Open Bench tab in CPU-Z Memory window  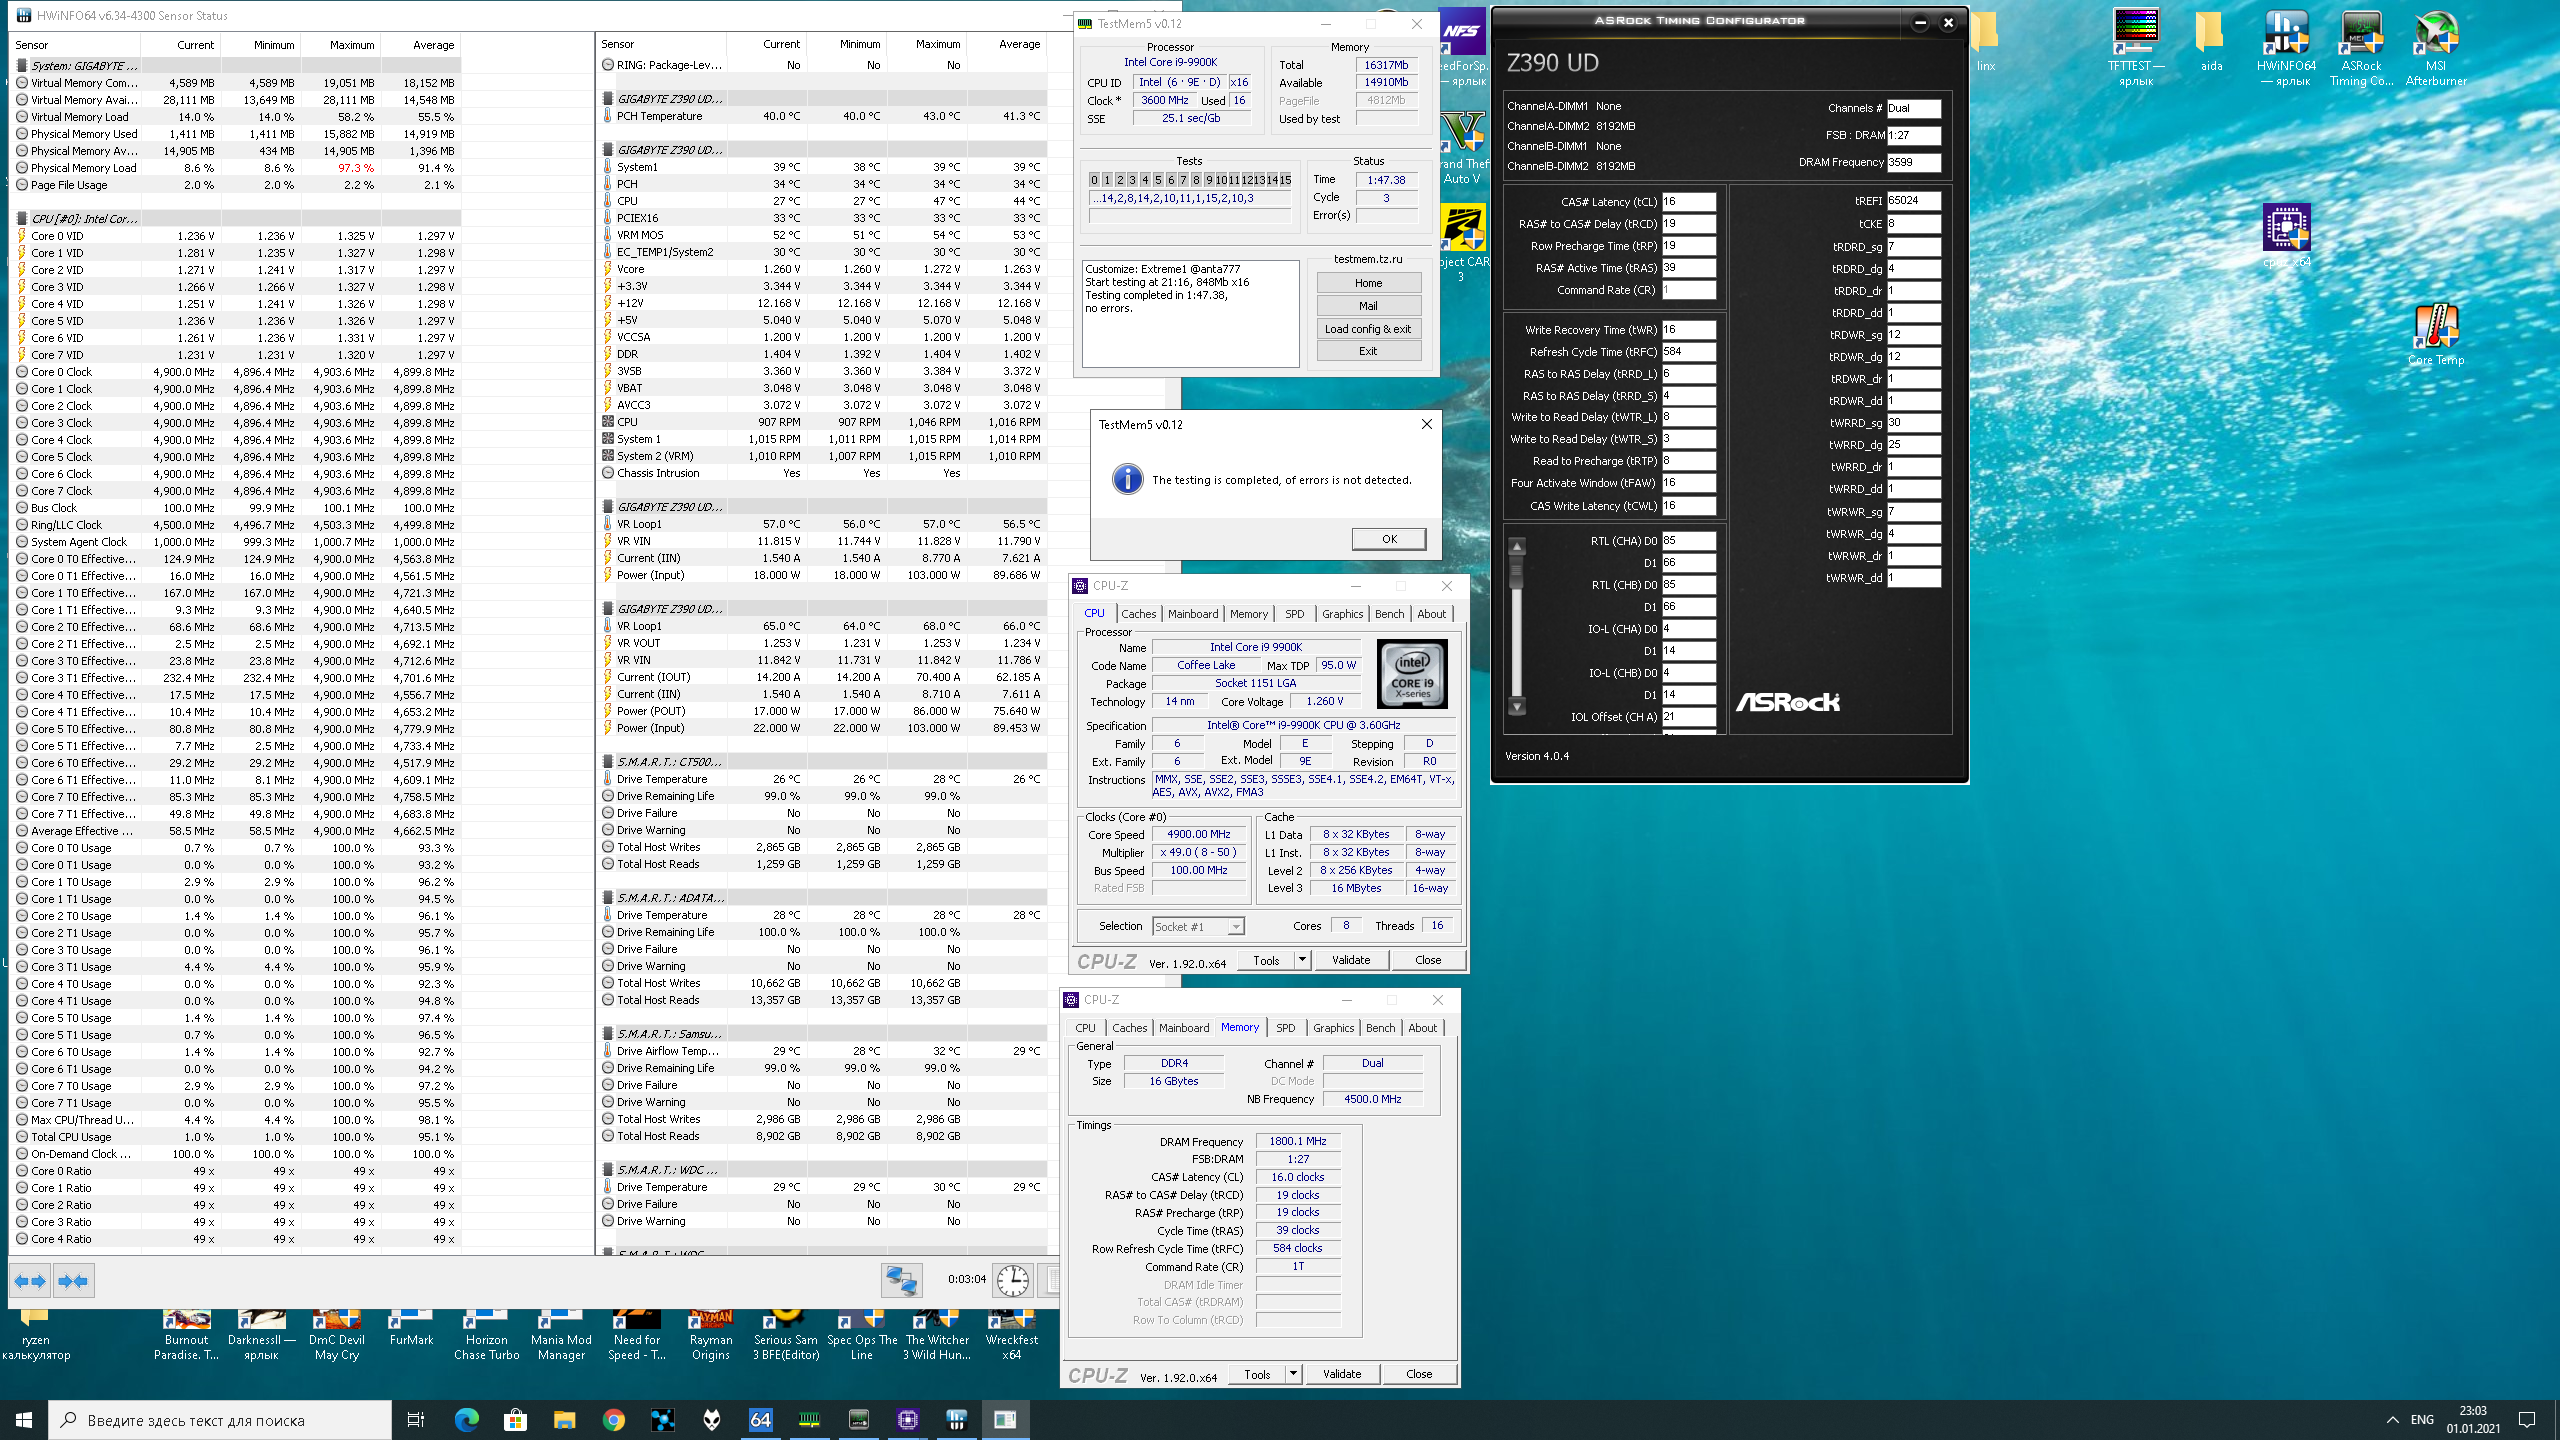click(1380, 1028)
